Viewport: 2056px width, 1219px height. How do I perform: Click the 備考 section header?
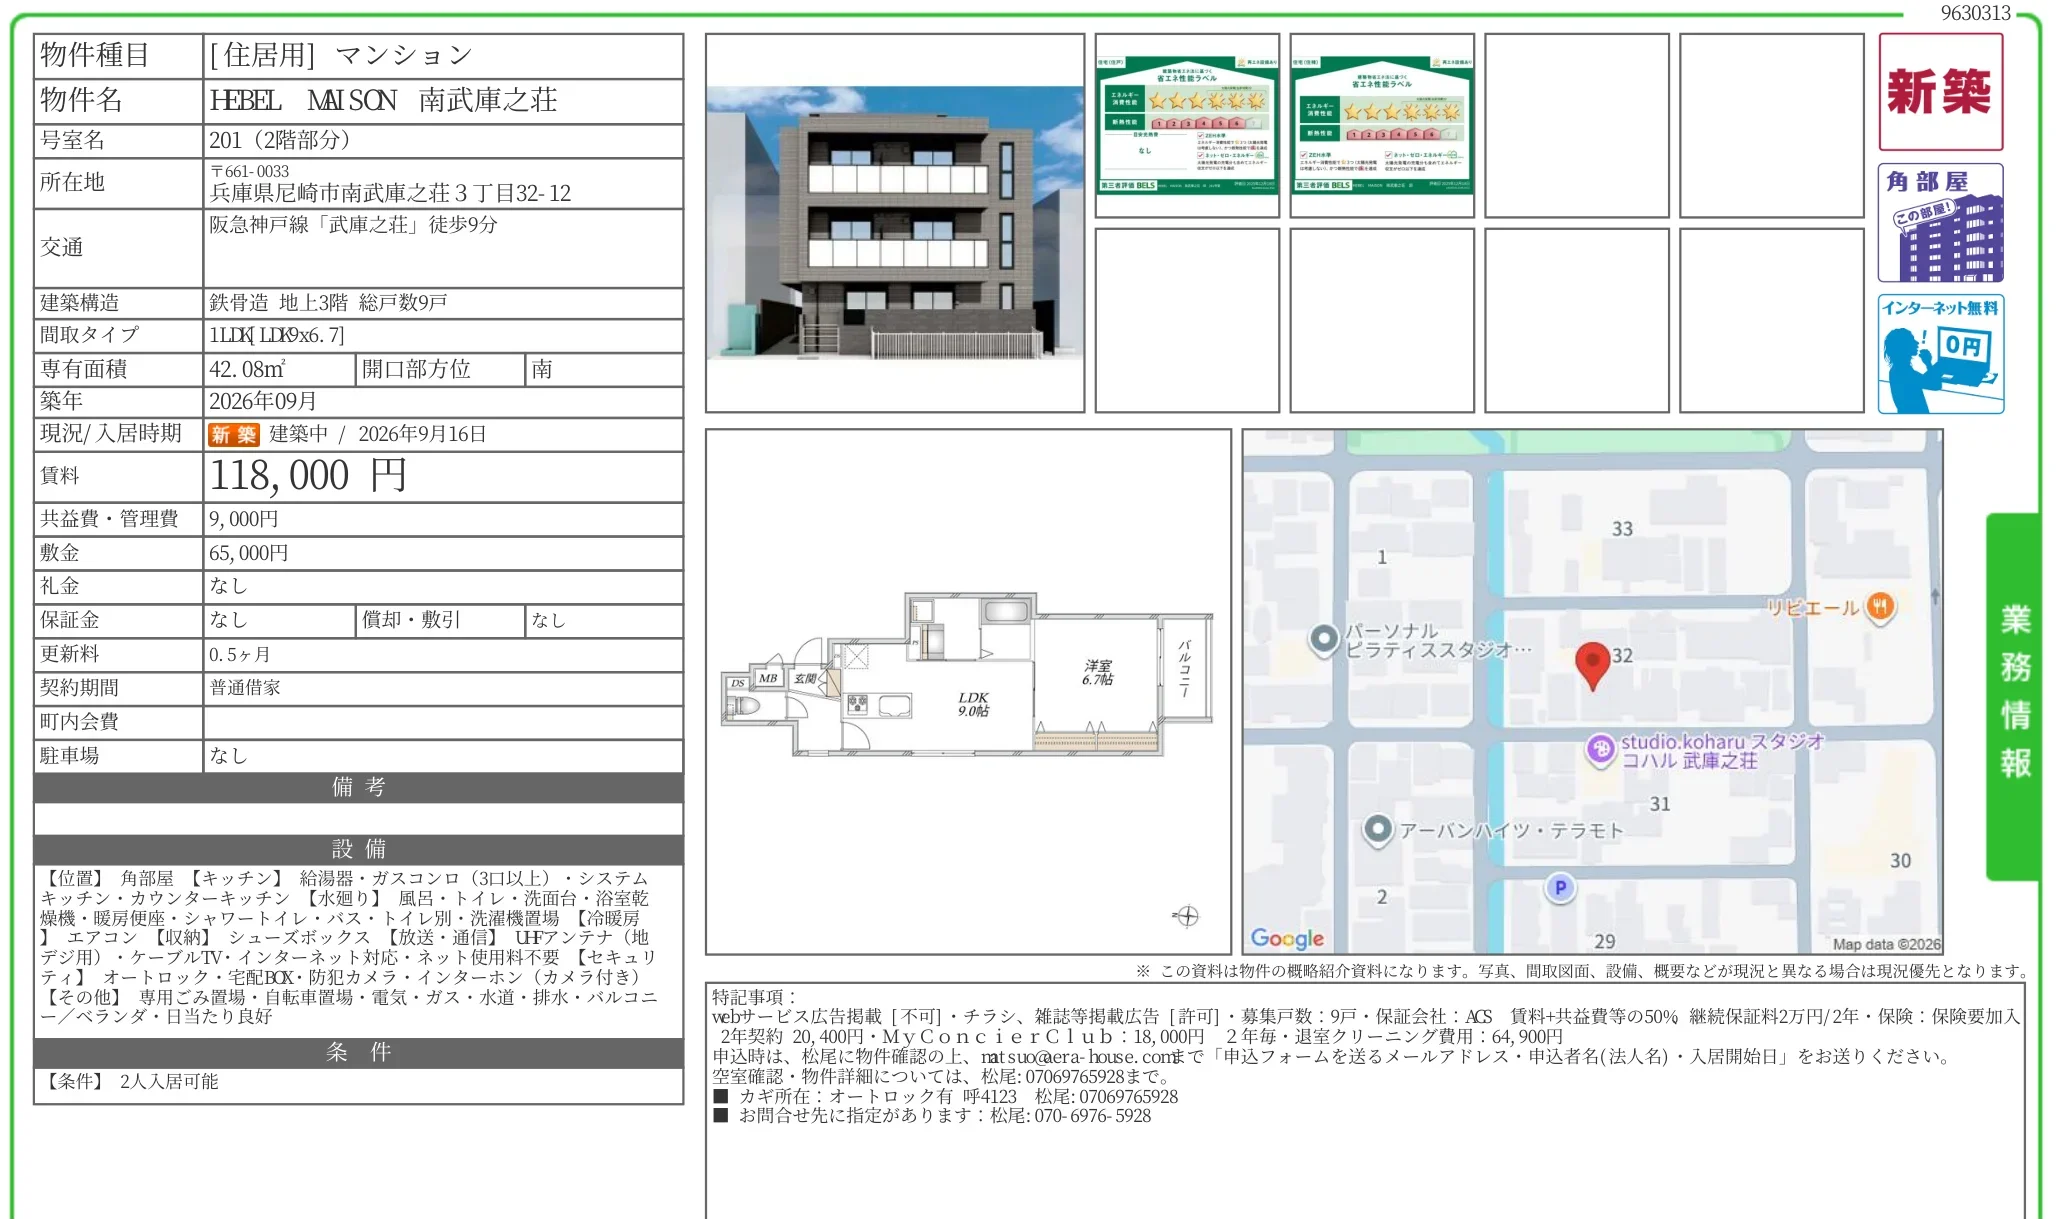pyautogui.click(x=358, y=787)
